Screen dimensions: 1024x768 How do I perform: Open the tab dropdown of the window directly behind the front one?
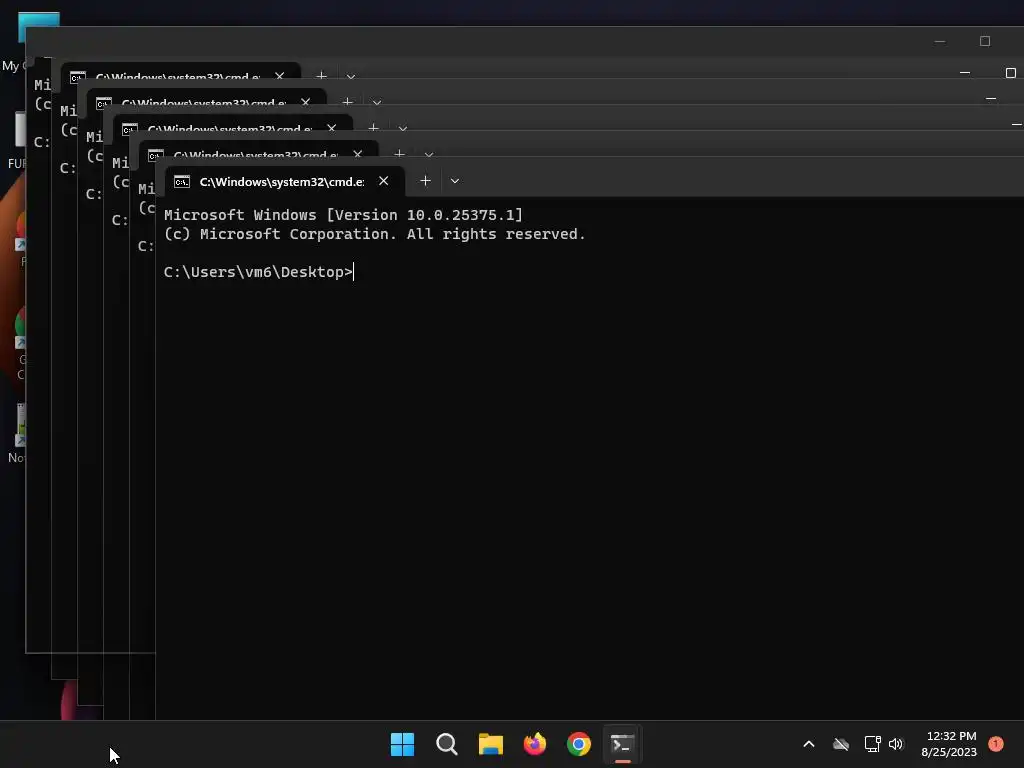tap(429, 155)
